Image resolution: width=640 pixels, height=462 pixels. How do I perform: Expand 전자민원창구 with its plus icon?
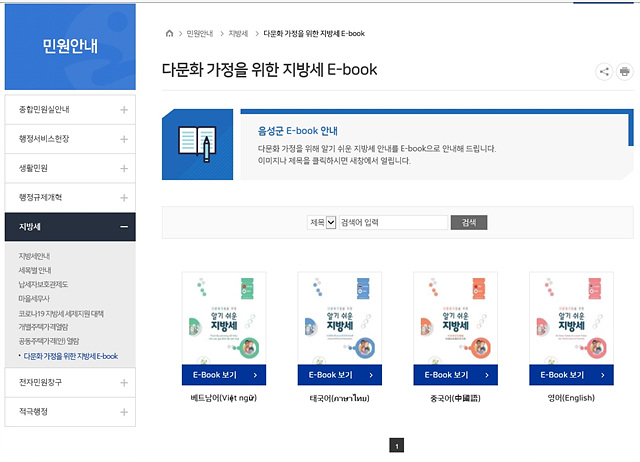pyautogui.click(x=124, y=382)
